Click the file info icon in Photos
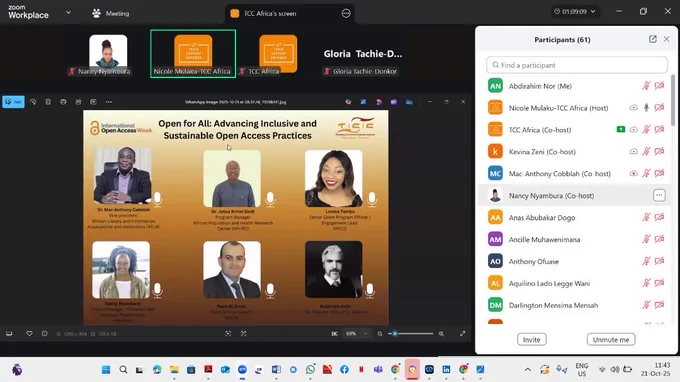The width and height of the screenshot is (680, 382). (x=44, y=333)
